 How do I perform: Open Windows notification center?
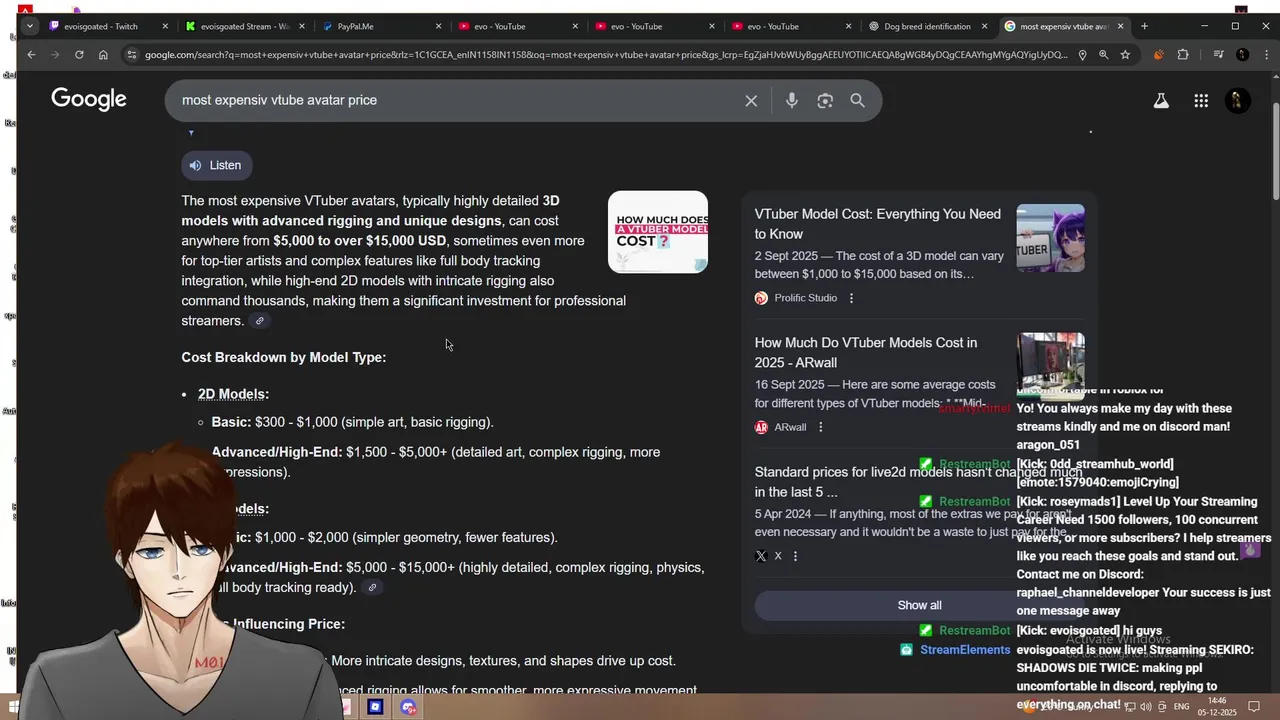click(1254, 707)
